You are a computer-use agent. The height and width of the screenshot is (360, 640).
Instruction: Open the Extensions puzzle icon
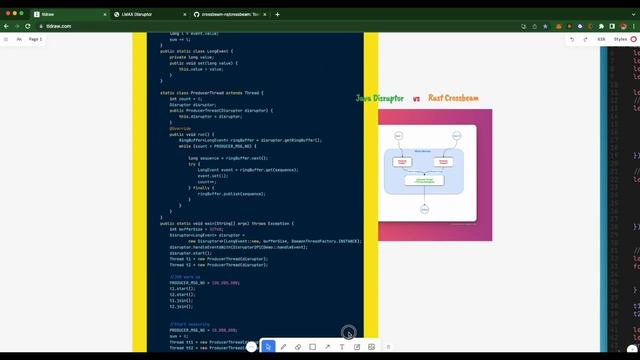point(601,26)
